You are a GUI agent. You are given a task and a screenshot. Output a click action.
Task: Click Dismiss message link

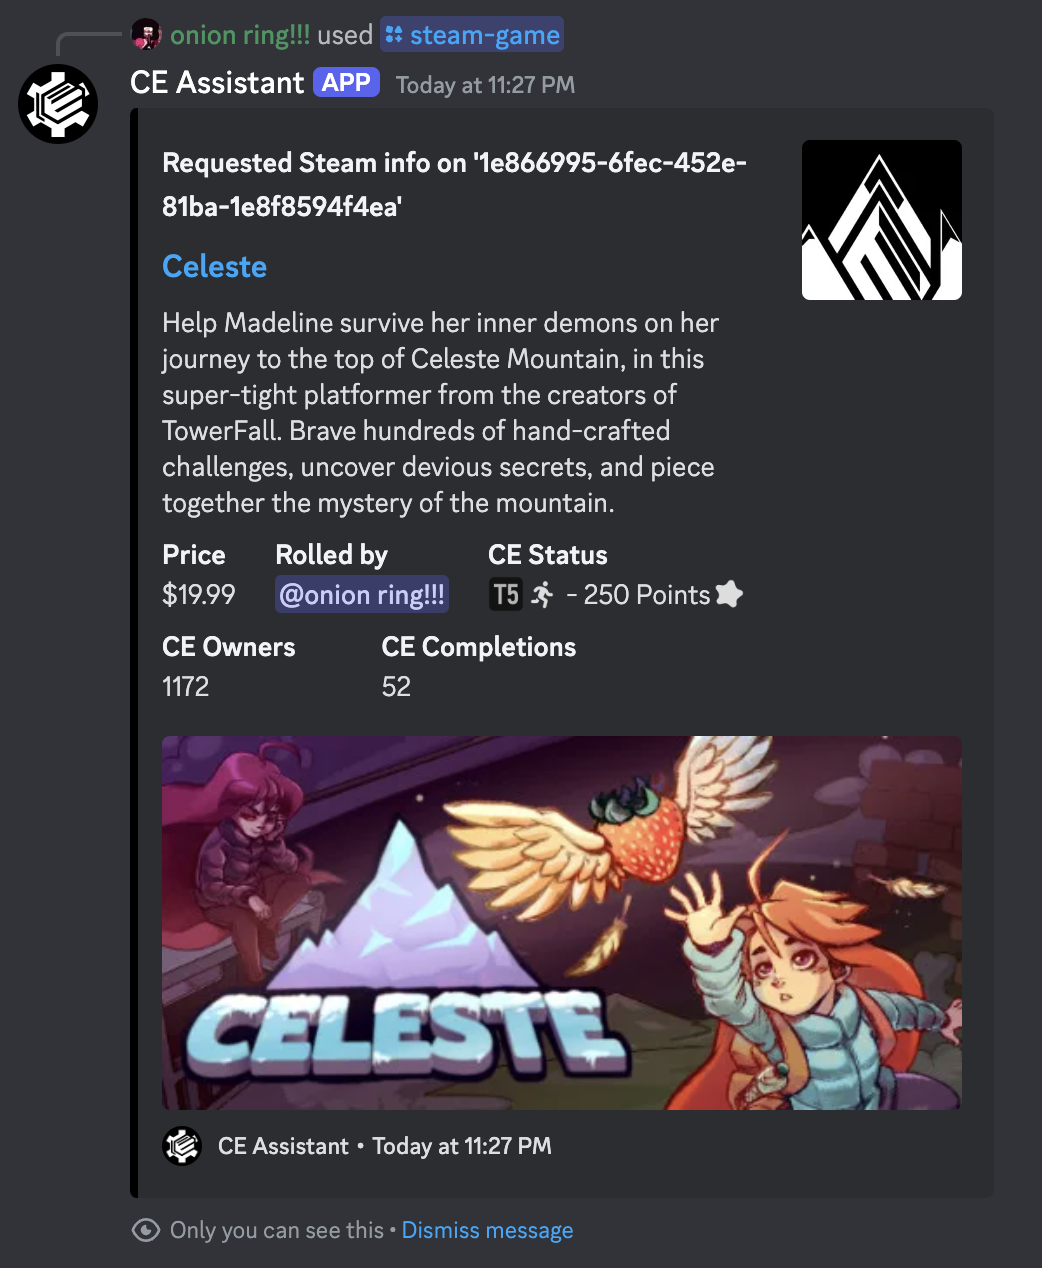point(487,1230)
